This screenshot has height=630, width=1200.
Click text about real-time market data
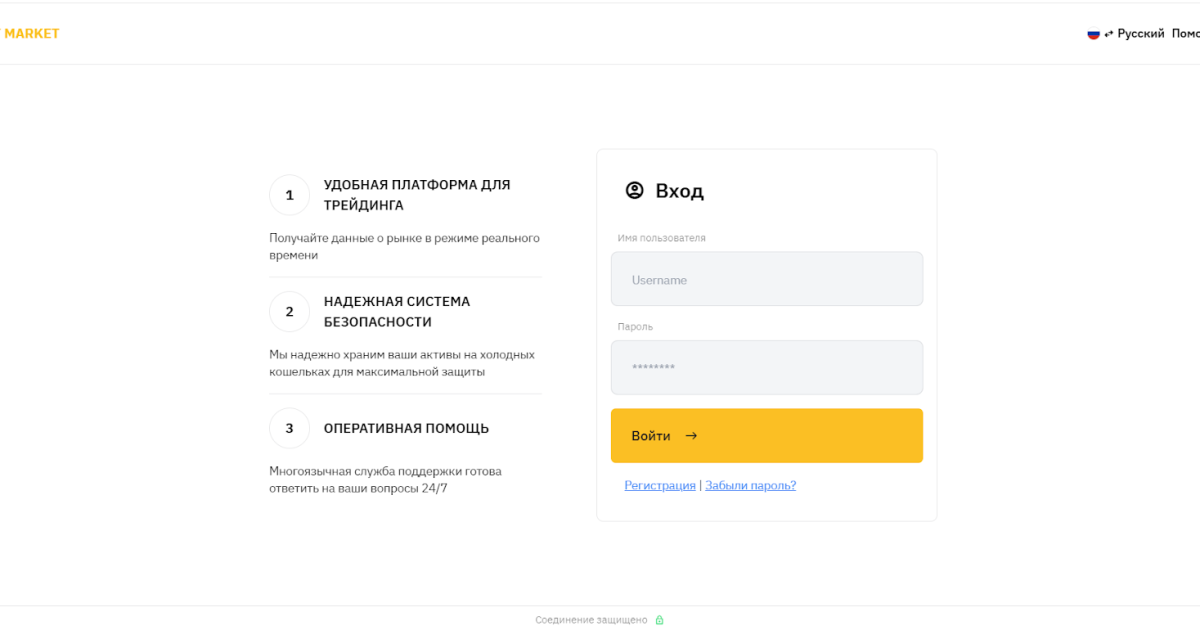click(x=404, y=246)
